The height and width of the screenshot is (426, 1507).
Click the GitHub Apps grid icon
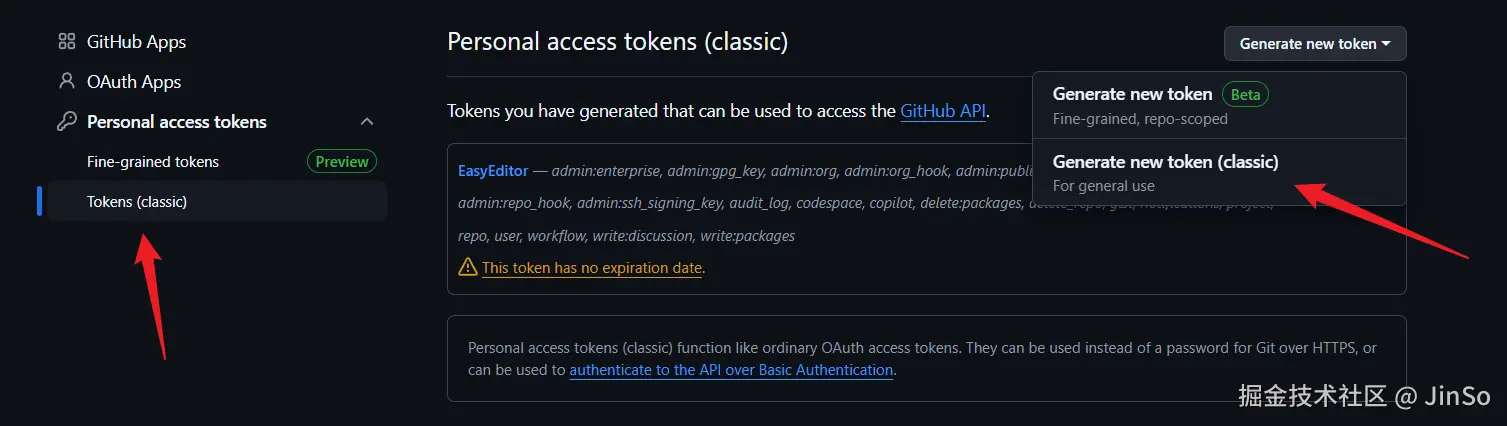[x=67, y=42]
